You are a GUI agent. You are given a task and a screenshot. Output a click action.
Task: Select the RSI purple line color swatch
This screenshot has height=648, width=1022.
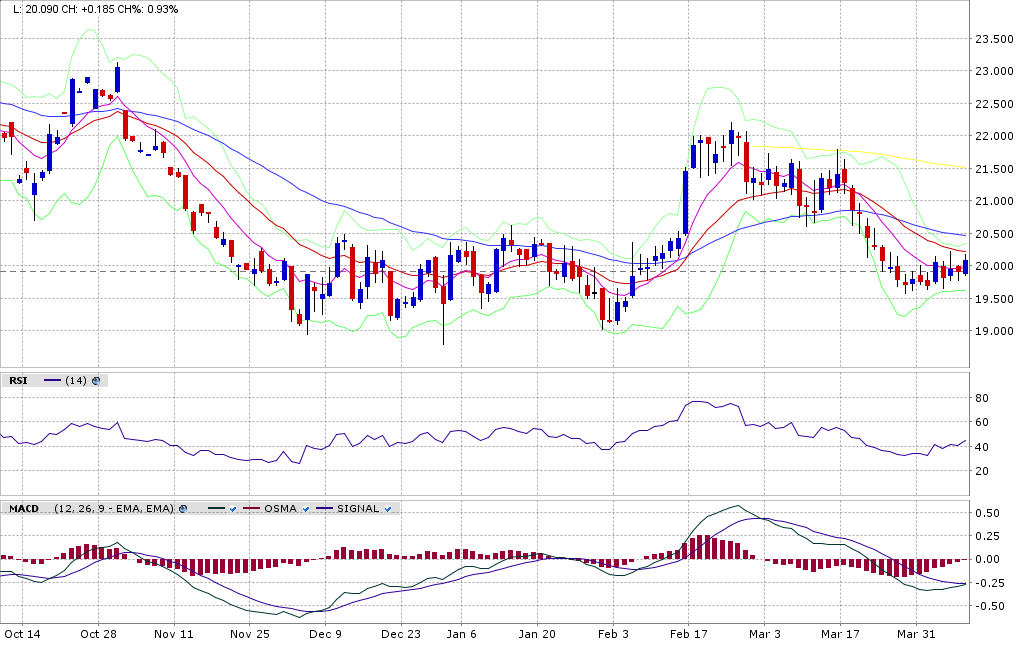click(52, 381)
